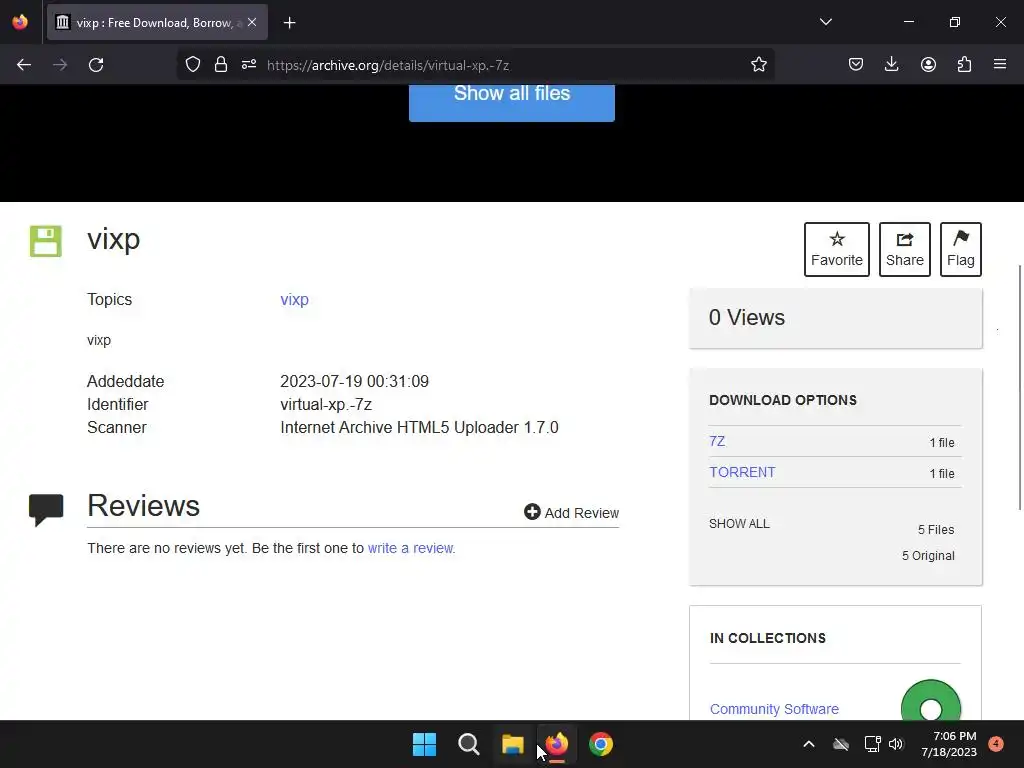Image resolution: width=1024 pixels, height=768 pixels.
Task: Open the notification badge showing 4
Action: tap(996, 743)
